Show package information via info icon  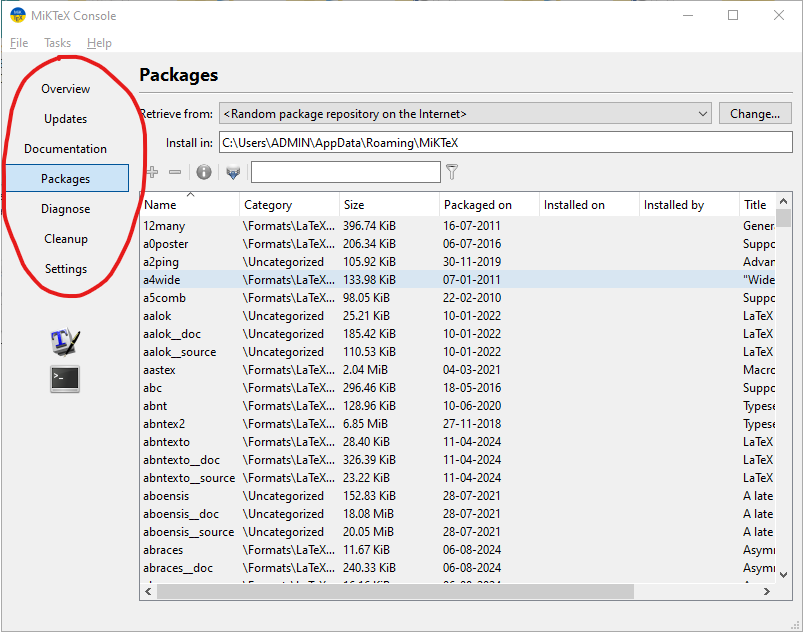tap(204, 172)
